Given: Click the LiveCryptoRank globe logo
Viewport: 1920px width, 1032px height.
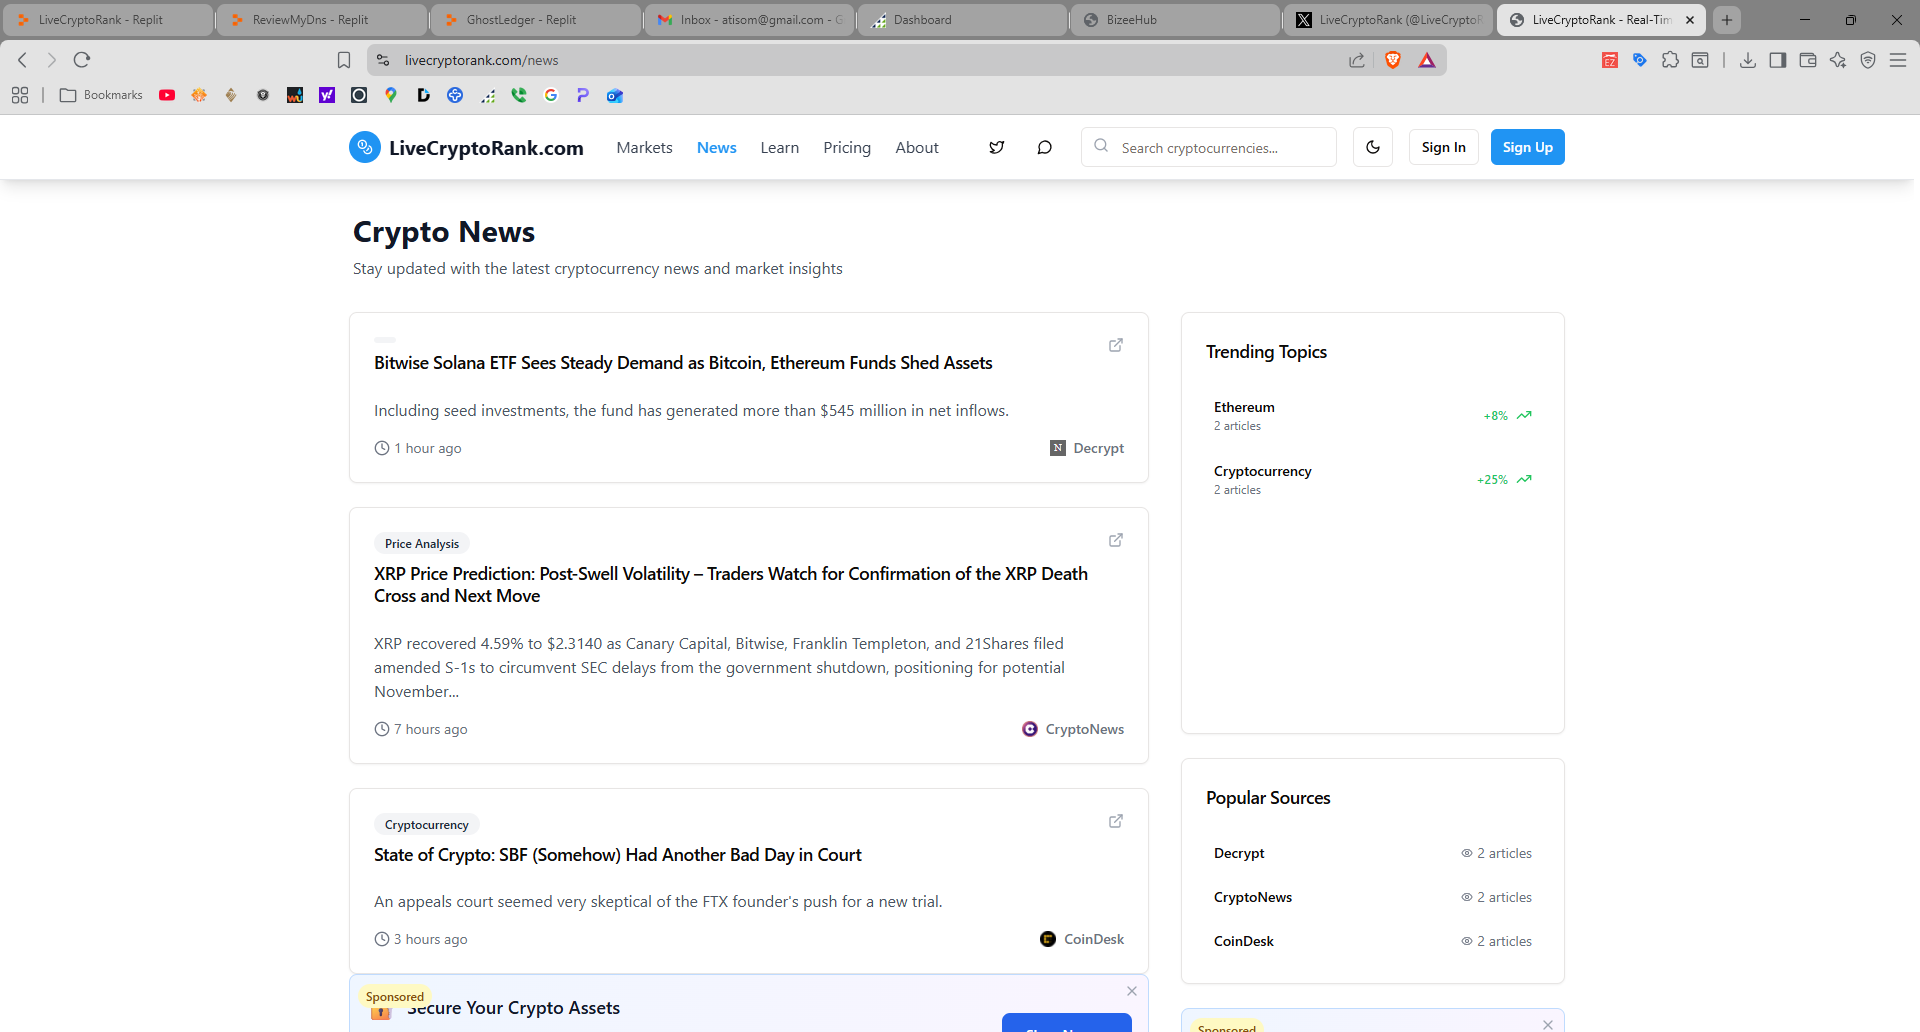Looking at the screenshot, I should [x=364, y=147].
